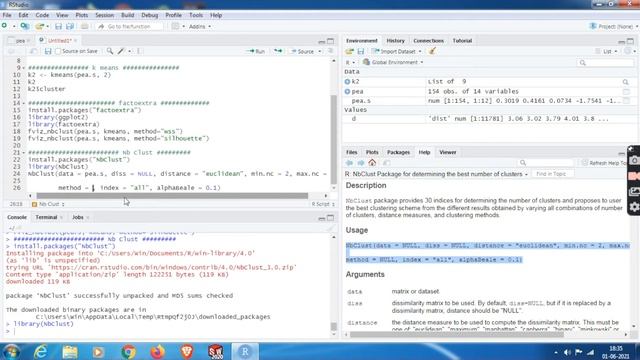Click the Environment search field
Image resolution: width=640 pixels, height=360 pixels.
coord(606,63)
